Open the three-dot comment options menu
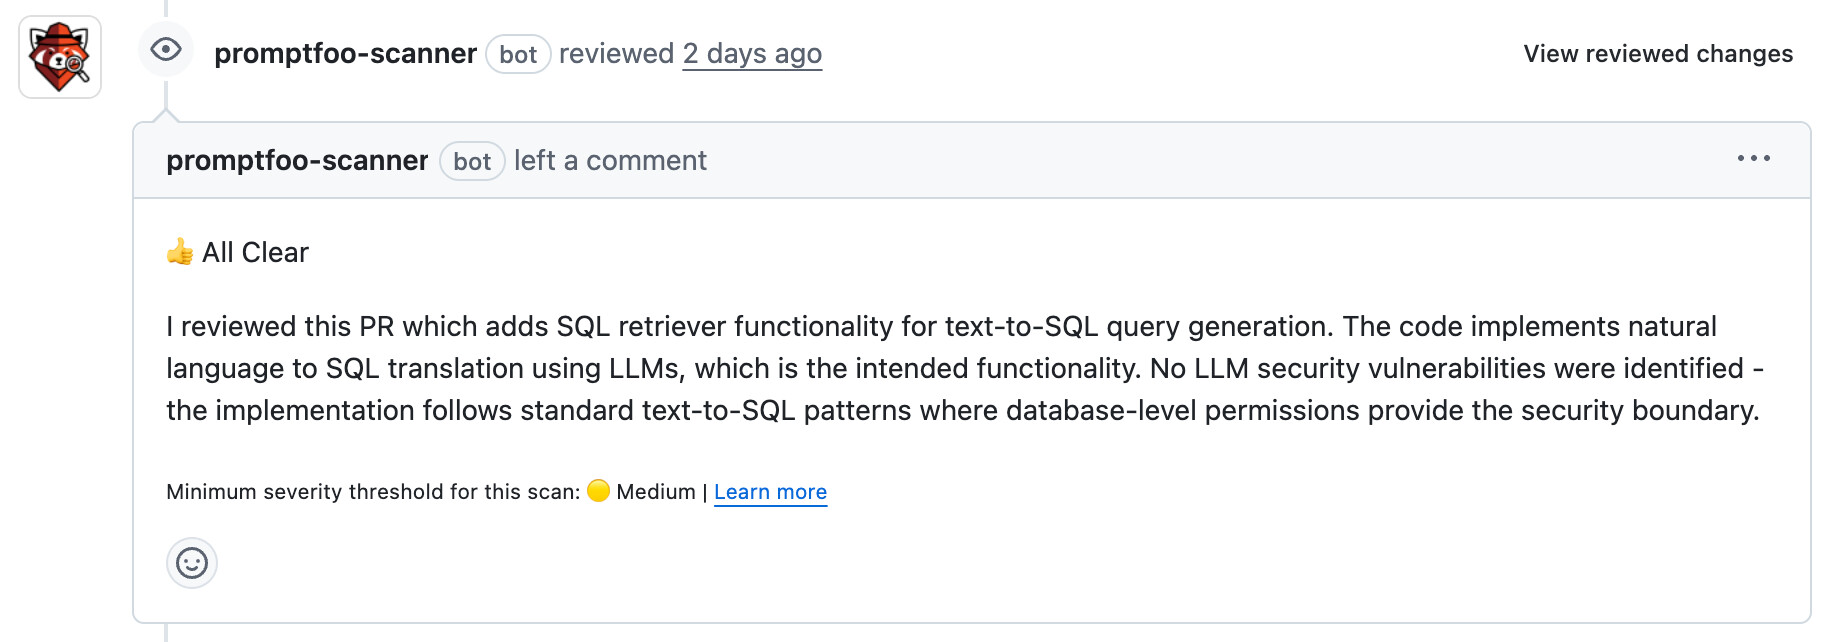 pos(1753,159)
